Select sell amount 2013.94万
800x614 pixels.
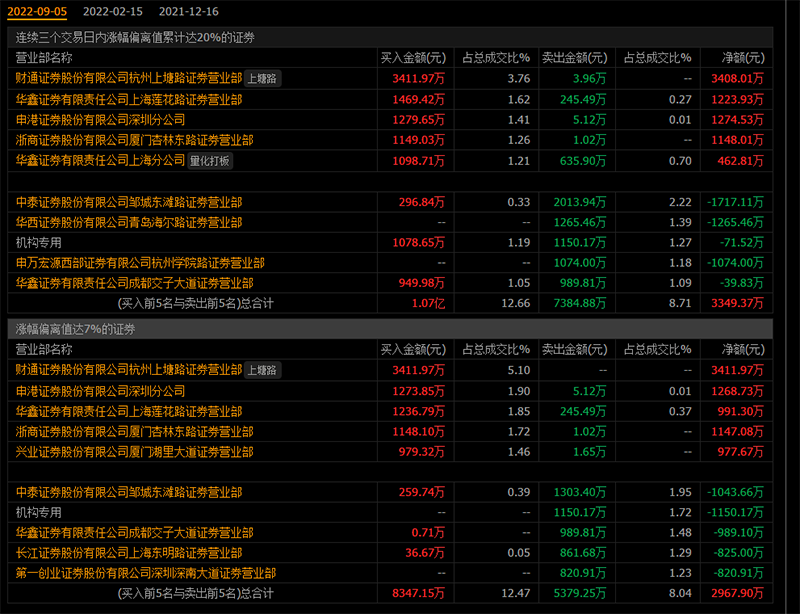580,202
